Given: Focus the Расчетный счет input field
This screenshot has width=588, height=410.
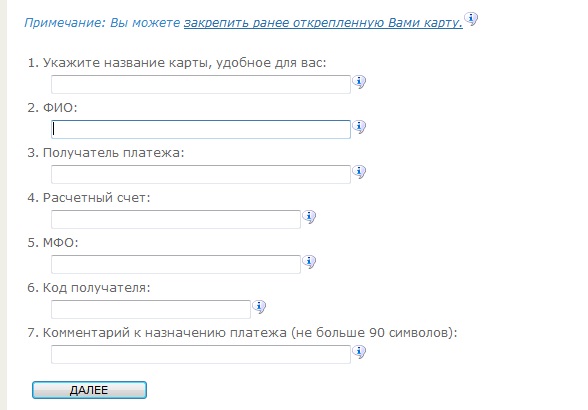Looking at the screenshot, I should click(x=176, y=219).
